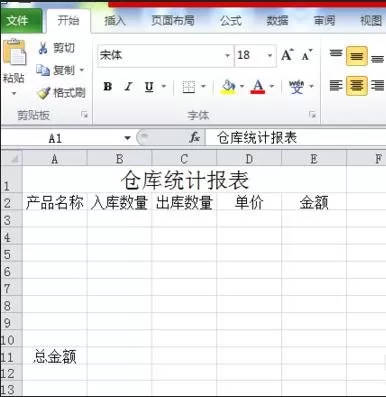Toggle middle vertical alignment
Image resolution: width=386 pixels, height=397 pixels.
click(x=356, y=56)
